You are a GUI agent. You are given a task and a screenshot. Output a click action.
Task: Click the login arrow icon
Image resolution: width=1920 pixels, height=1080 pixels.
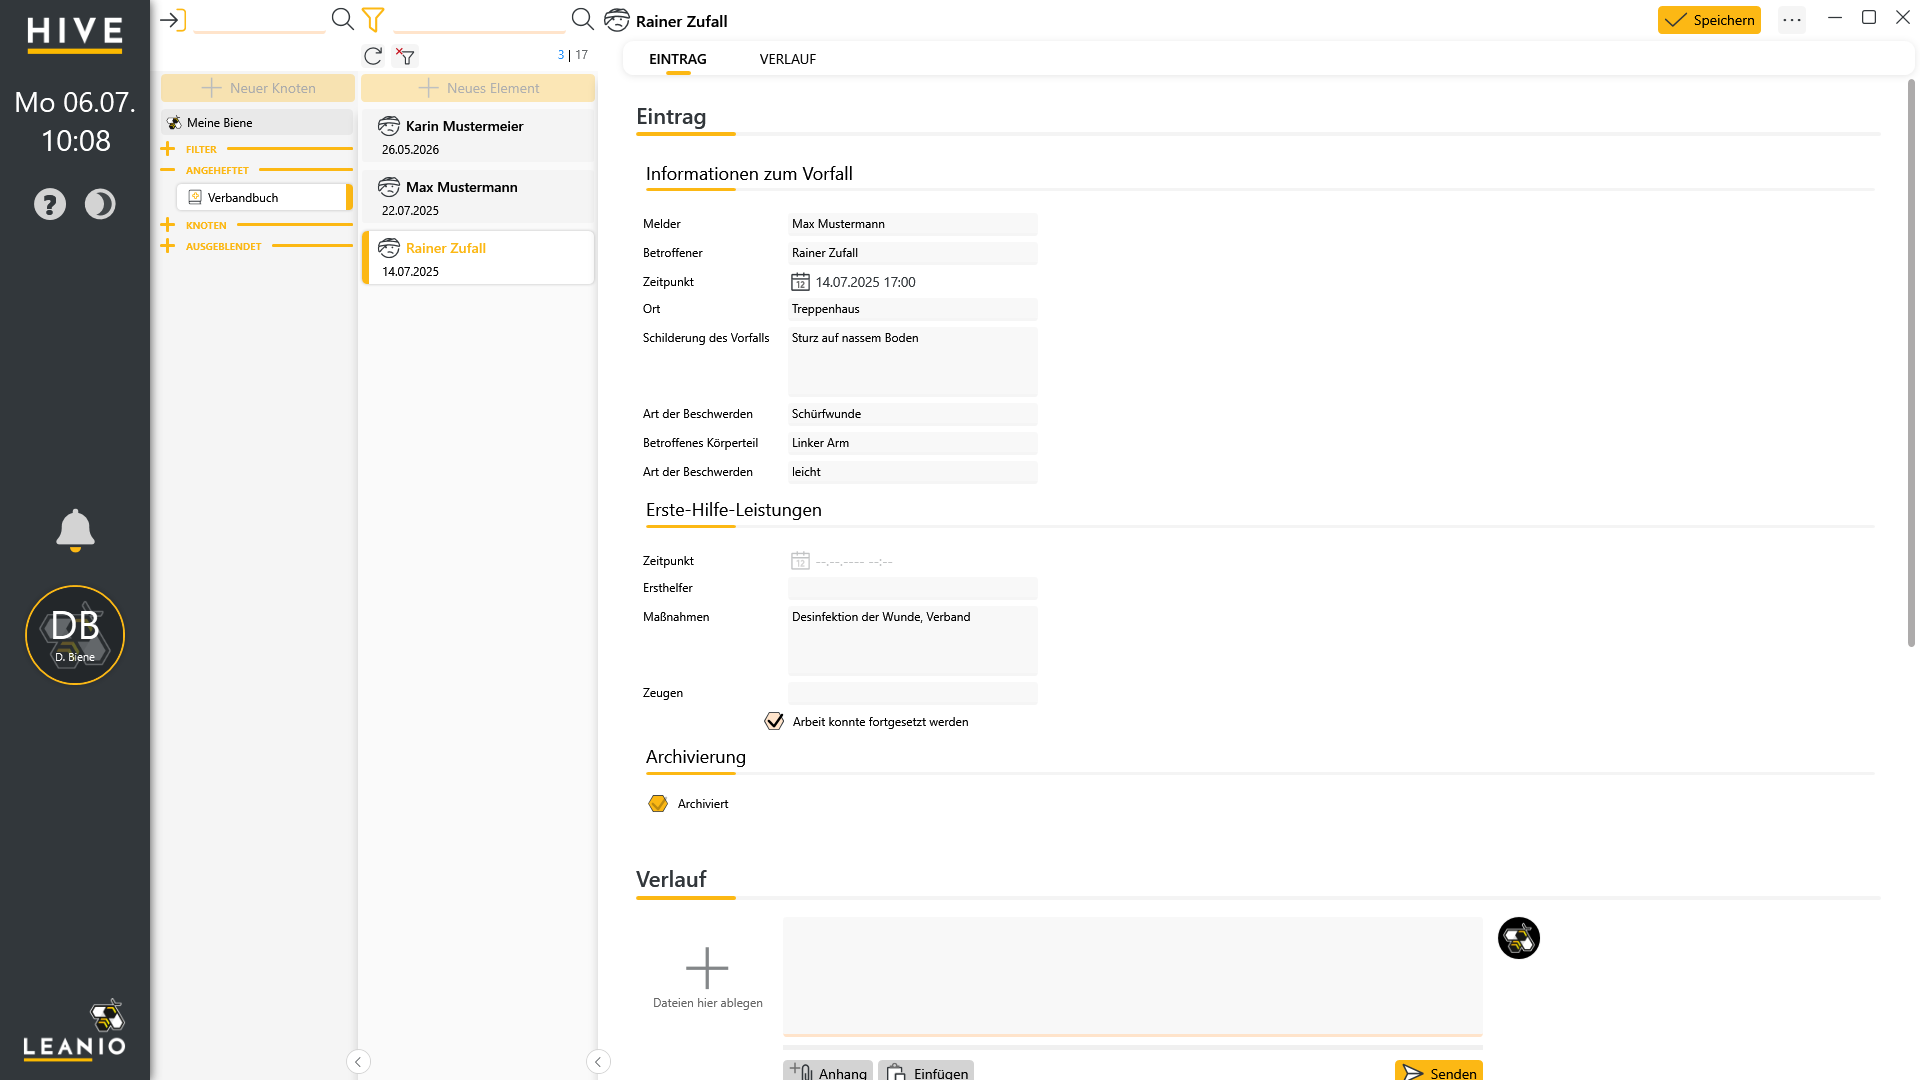(x=173, y=20)
